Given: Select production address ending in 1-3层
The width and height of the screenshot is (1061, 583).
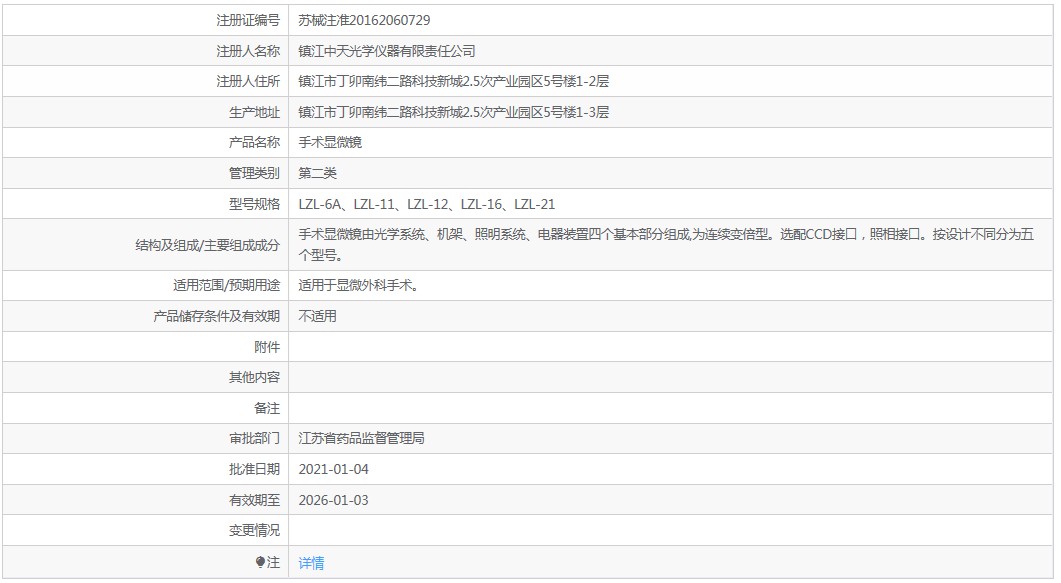Looking at the screenshot, I should (453, 112).
